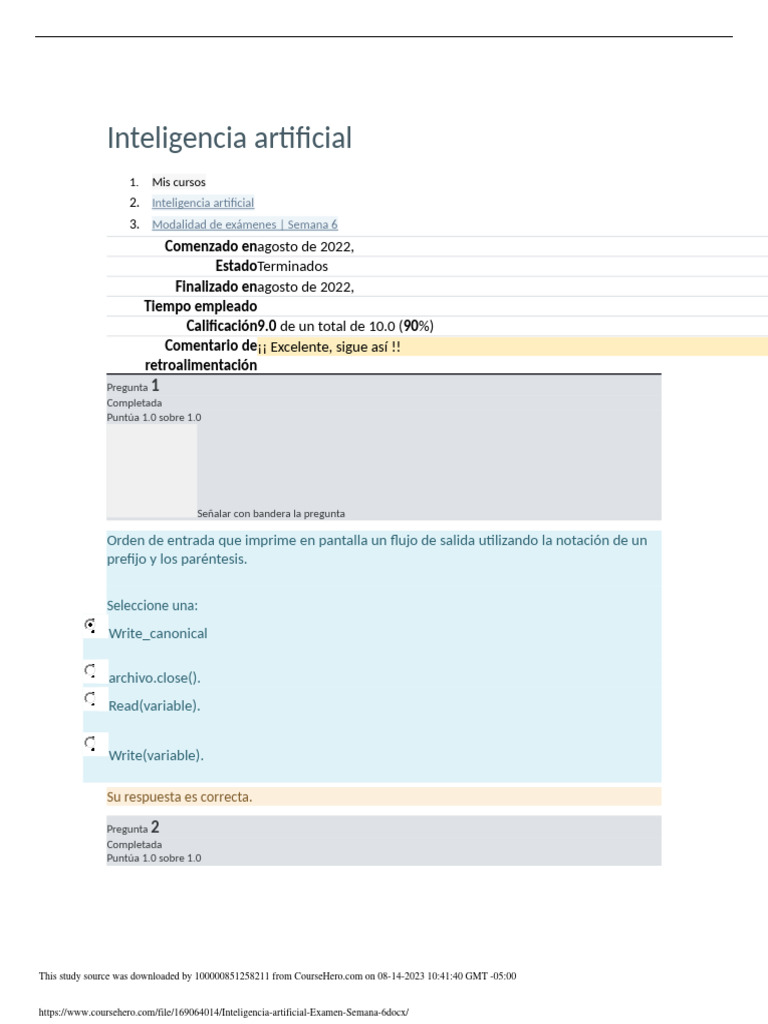This screenshot has width=768, height=1024.
Task: Click the Su respuesta es correcta message
Action: tap(179, 797)
